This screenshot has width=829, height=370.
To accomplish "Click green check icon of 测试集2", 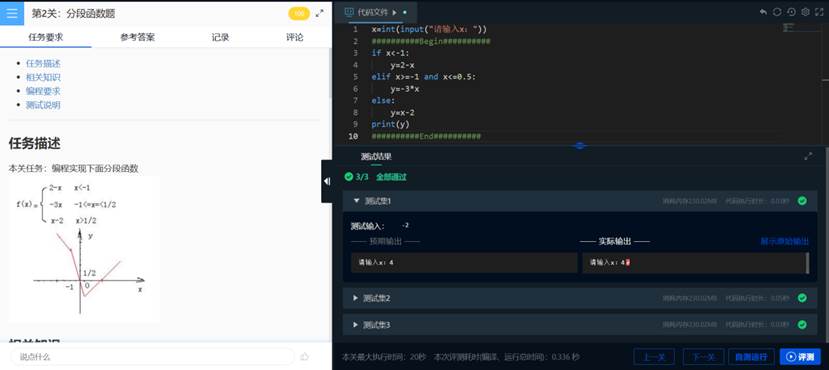I will [802, 298].
